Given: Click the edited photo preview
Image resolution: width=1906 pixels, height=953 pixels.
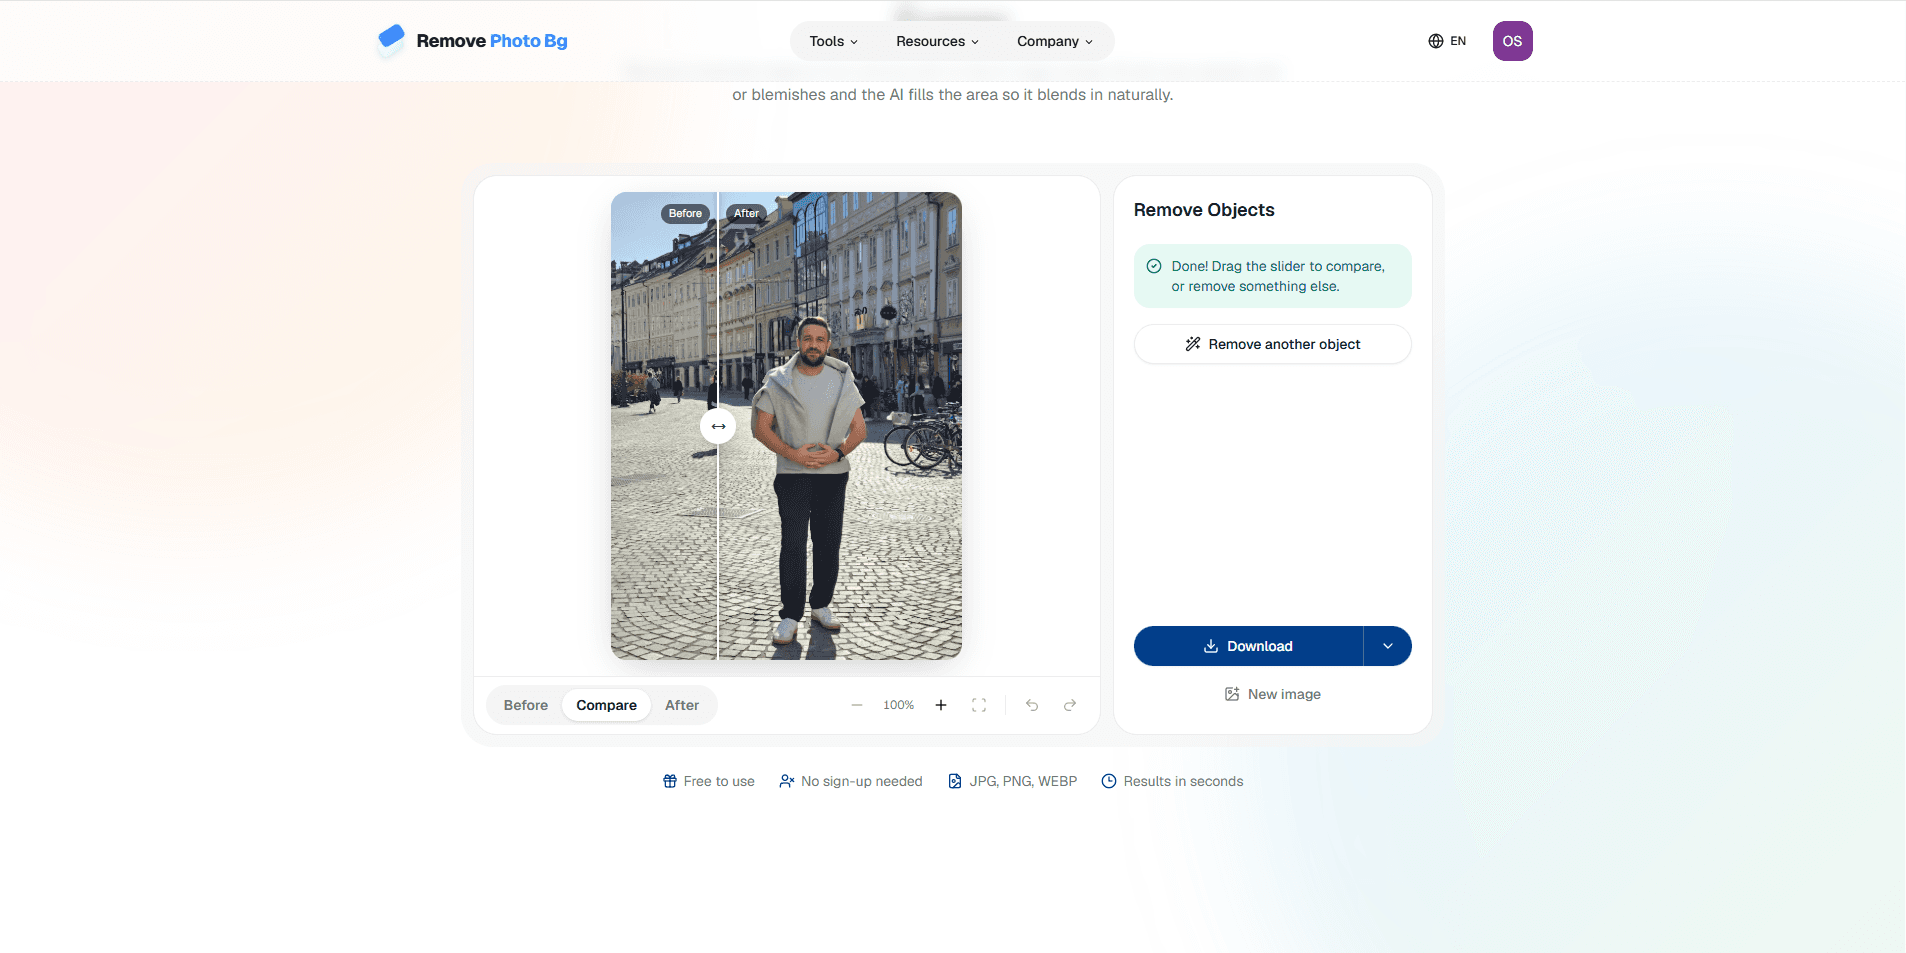Looking at the screenshot, I should (786, 426).
